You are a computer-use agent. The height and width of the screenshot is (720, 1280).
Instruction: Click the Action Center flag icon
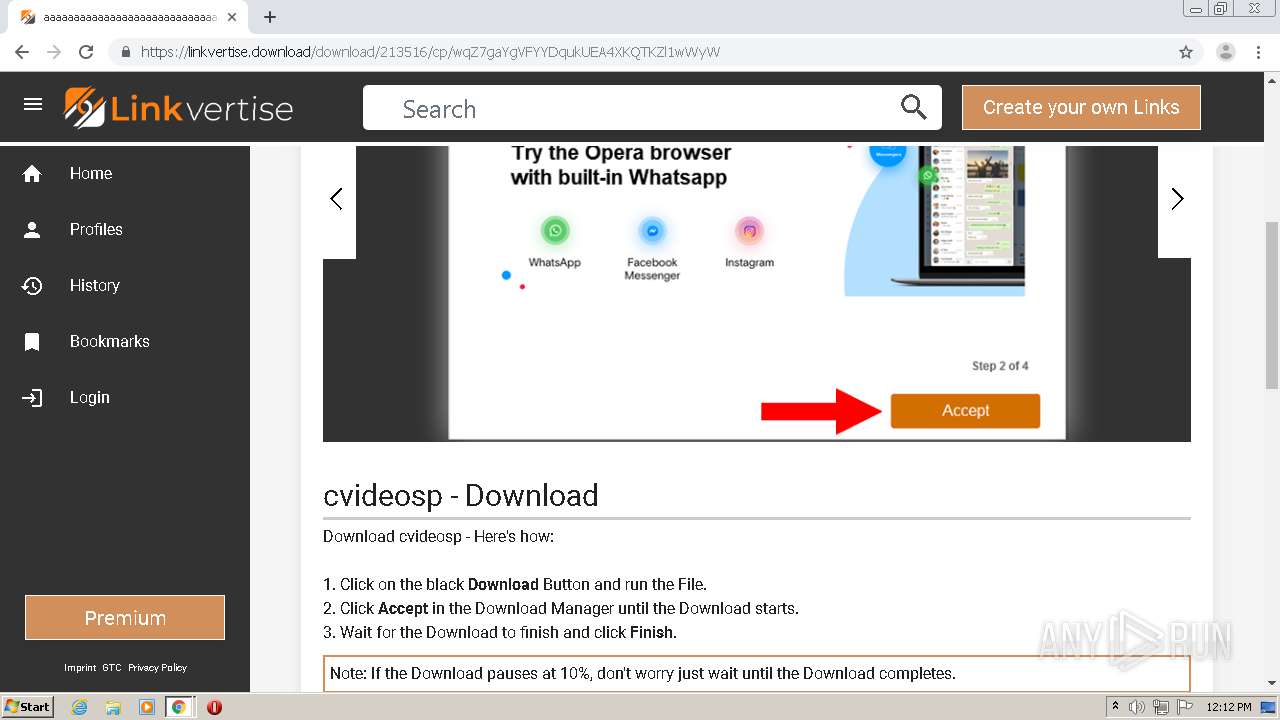(x=1185, y=707)
